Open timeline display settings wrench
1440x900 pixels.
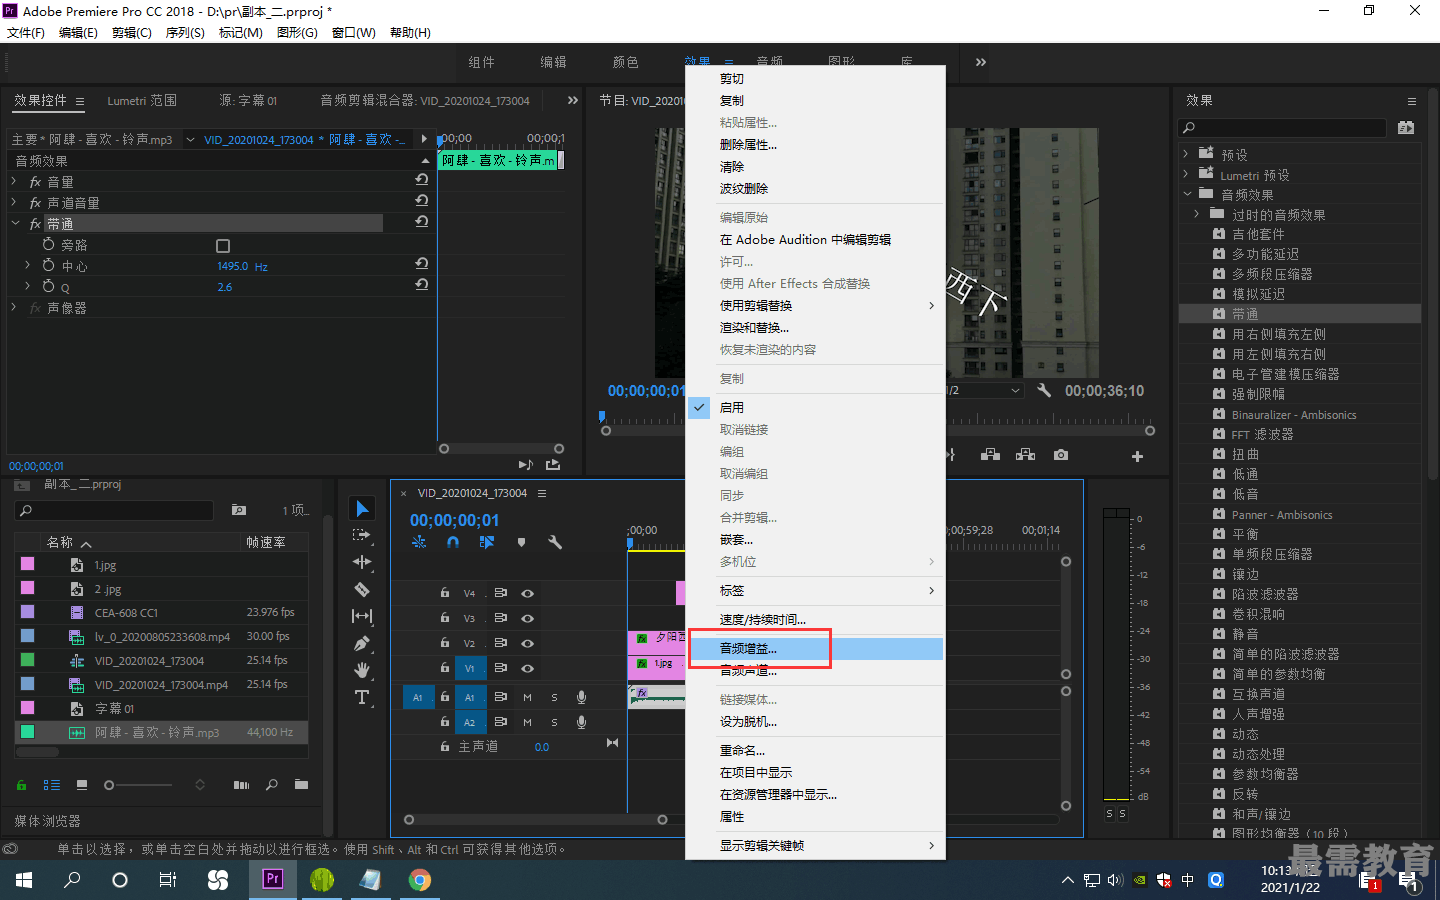555,542
